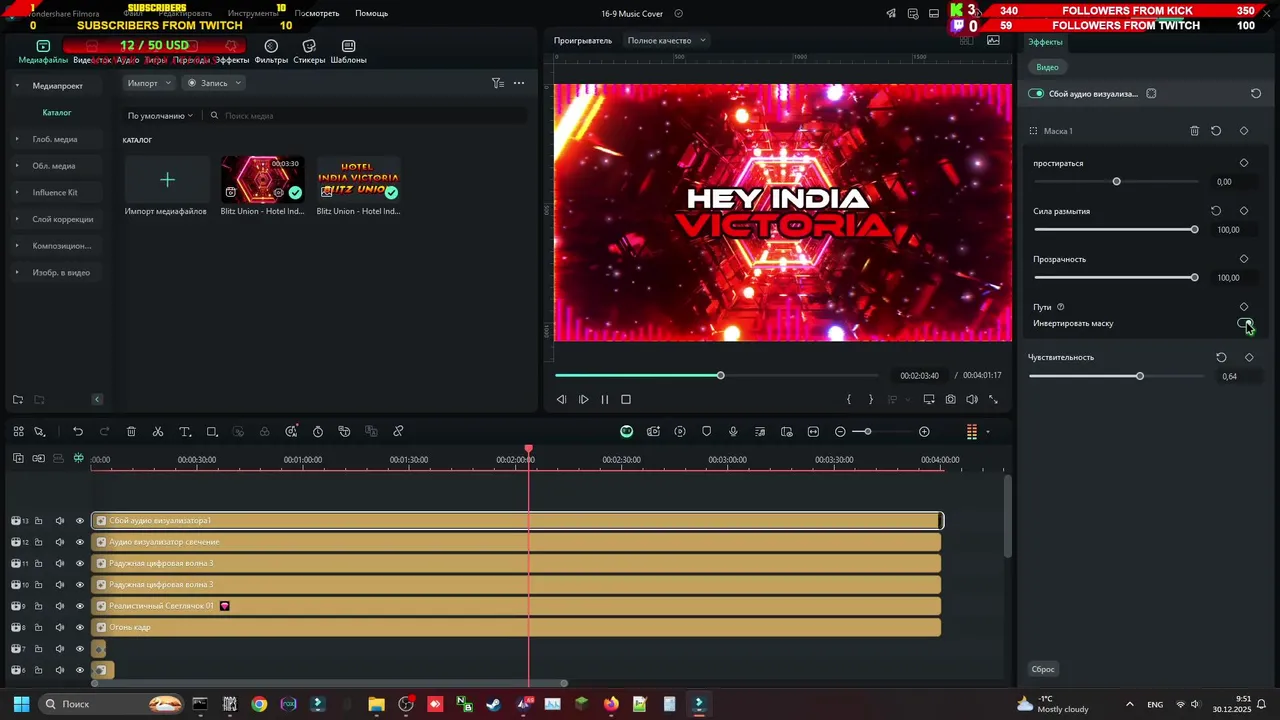Screen dimensions: 1280x720
Task: Zoom in the timeline with plus button
Action: tap(924, 432)
